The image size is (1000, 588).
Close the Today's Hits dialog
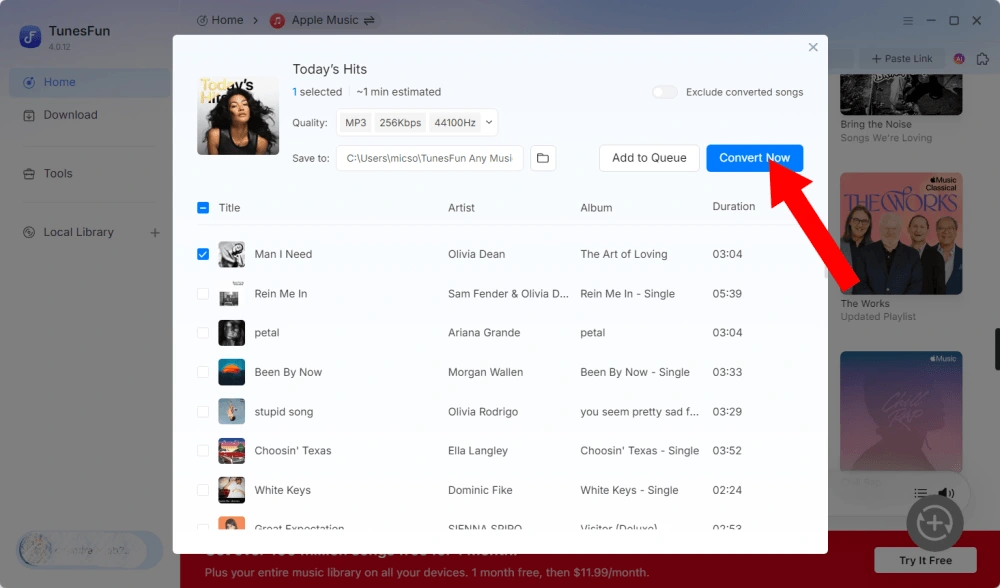[812, 47]
